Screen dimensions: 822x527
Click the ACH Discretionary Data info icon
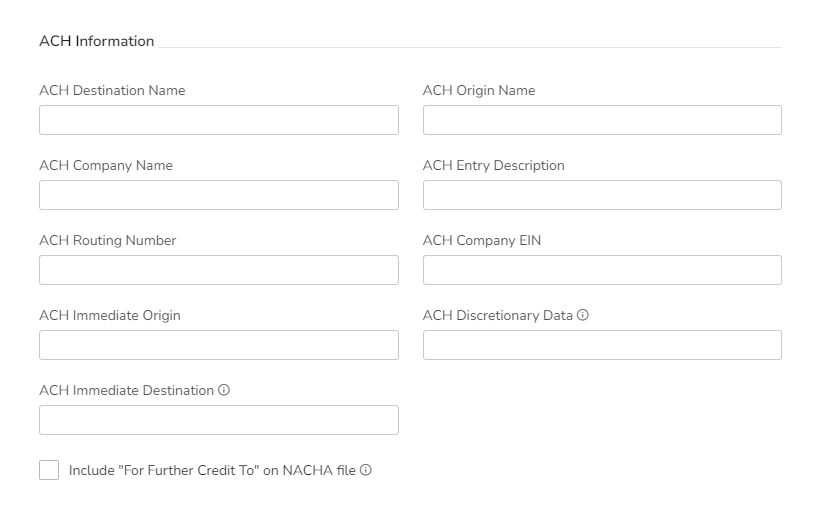point(583,315)
